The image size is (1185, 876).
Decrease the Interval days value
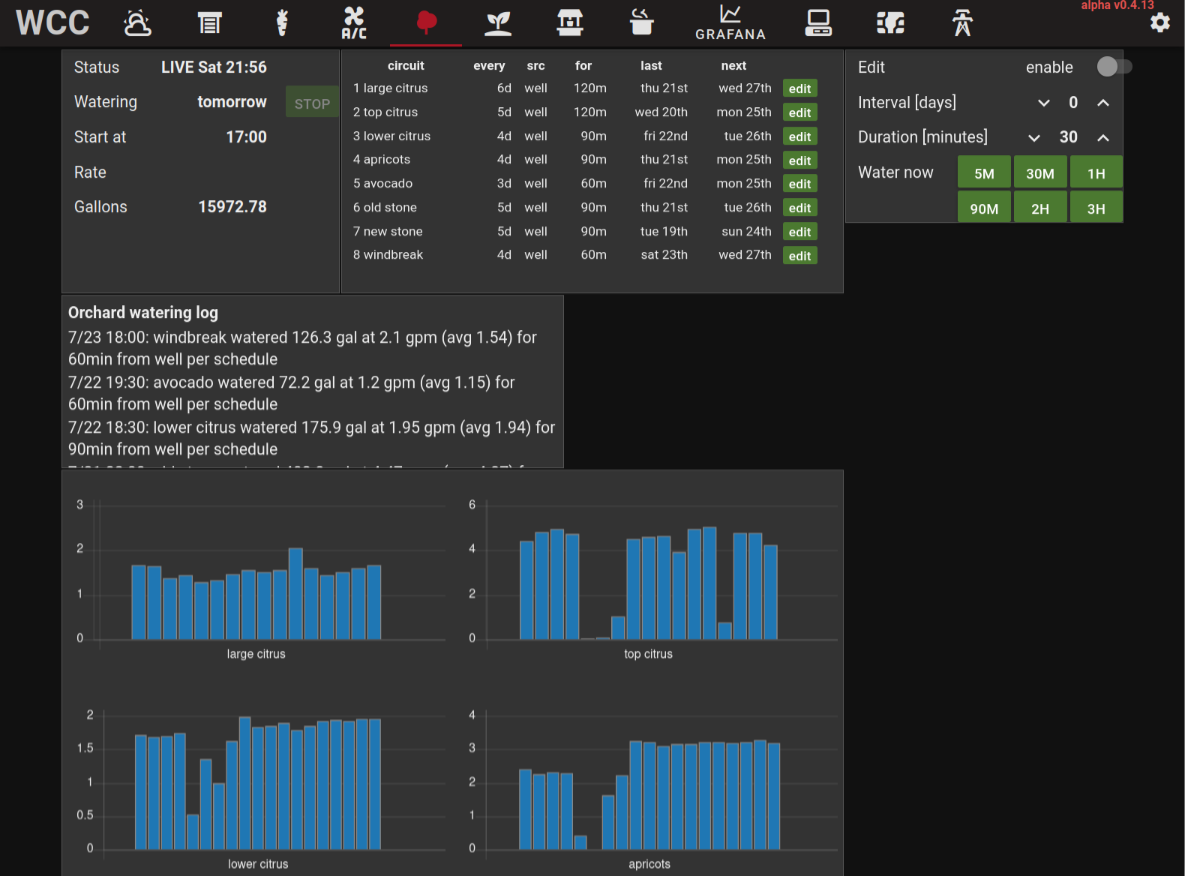pyautogui.click(x=1044, y=103)
